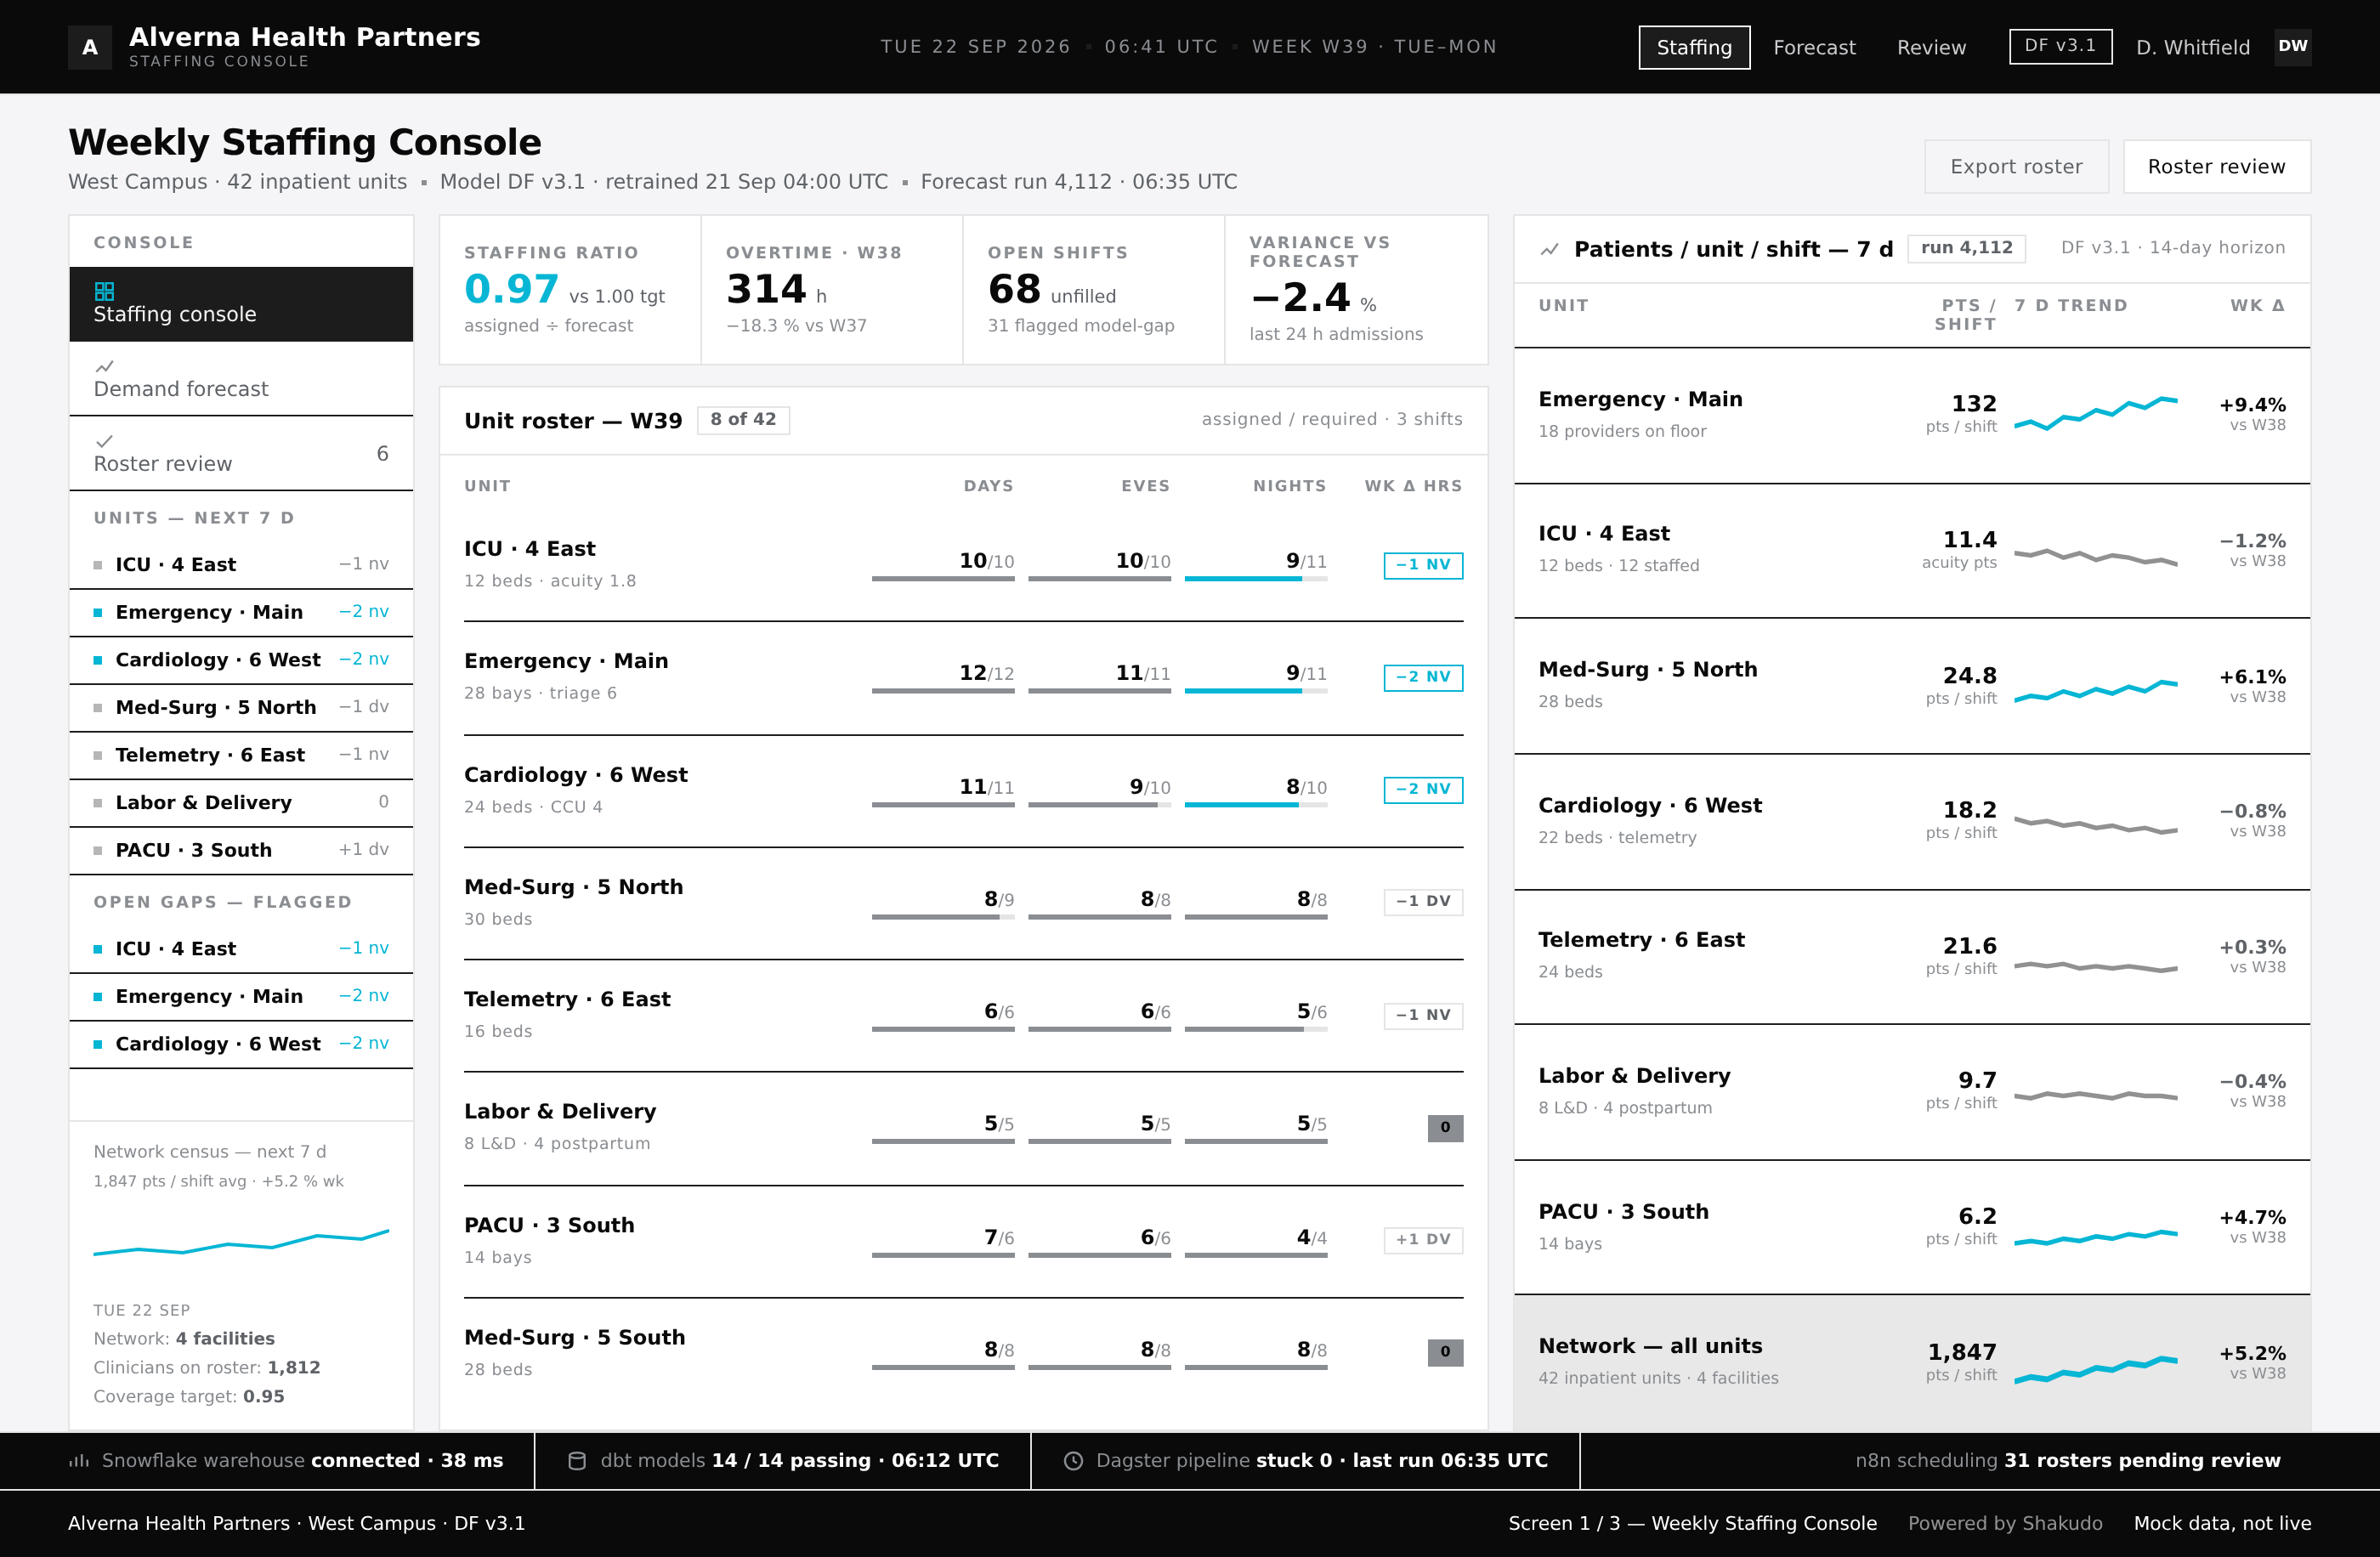Click ICU · 4 East nights coverage bar
2380x1557 pixels.
click(1255, 579)
